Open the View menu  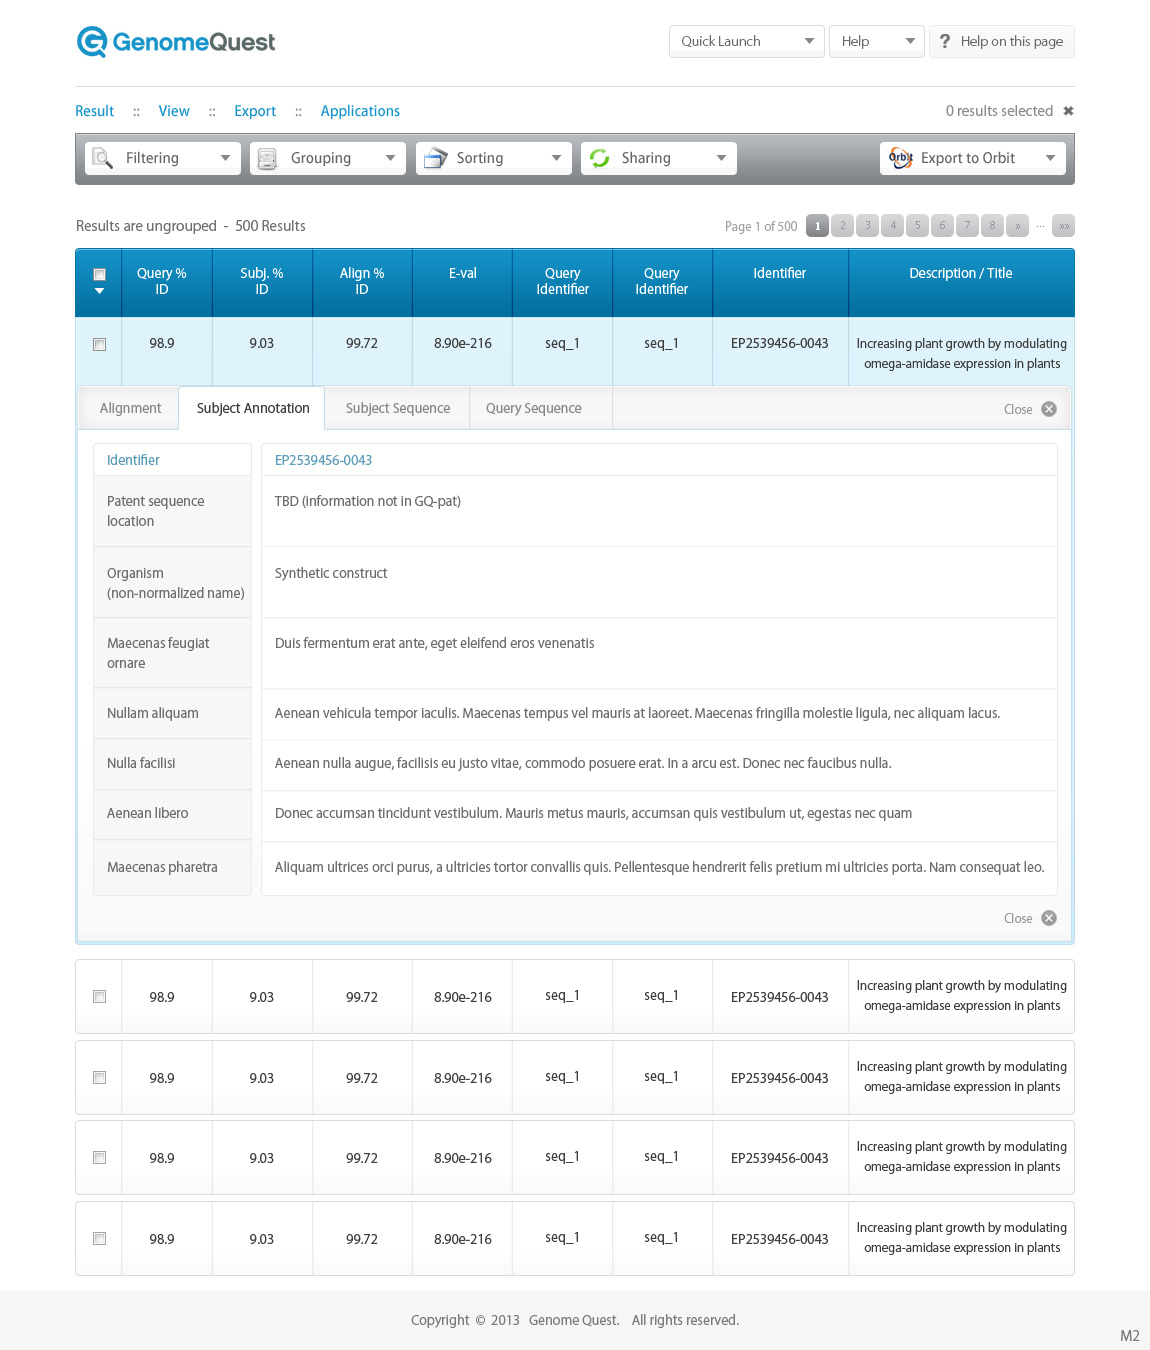[x=174, y=111]
